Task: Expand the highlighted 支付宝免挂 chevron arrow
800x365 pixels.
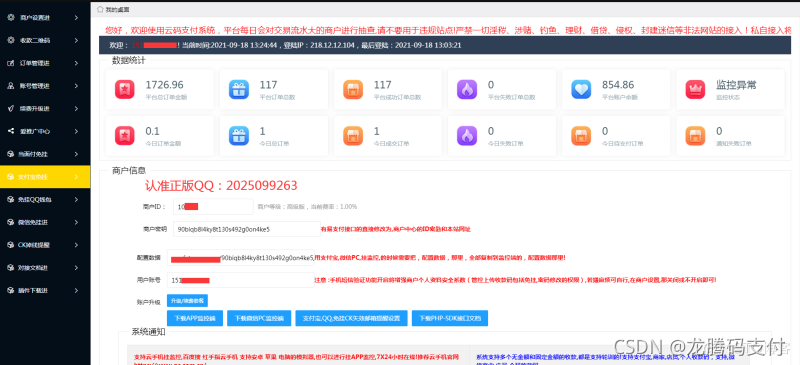Action: click(x=76, y=177)
